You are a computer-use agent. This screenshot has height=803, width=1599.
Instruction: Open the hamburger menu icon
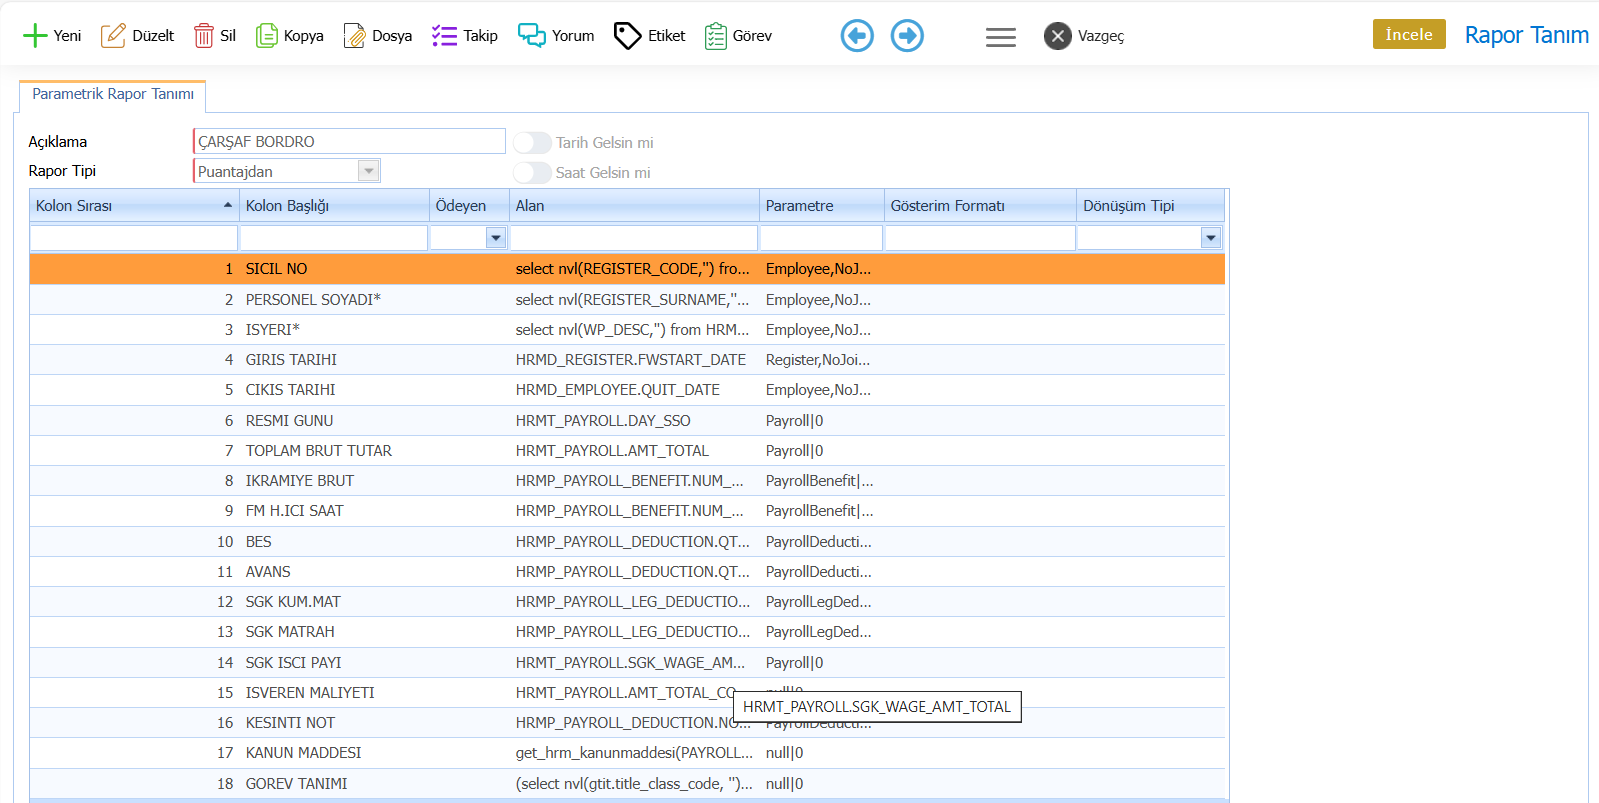(1001, 37)
